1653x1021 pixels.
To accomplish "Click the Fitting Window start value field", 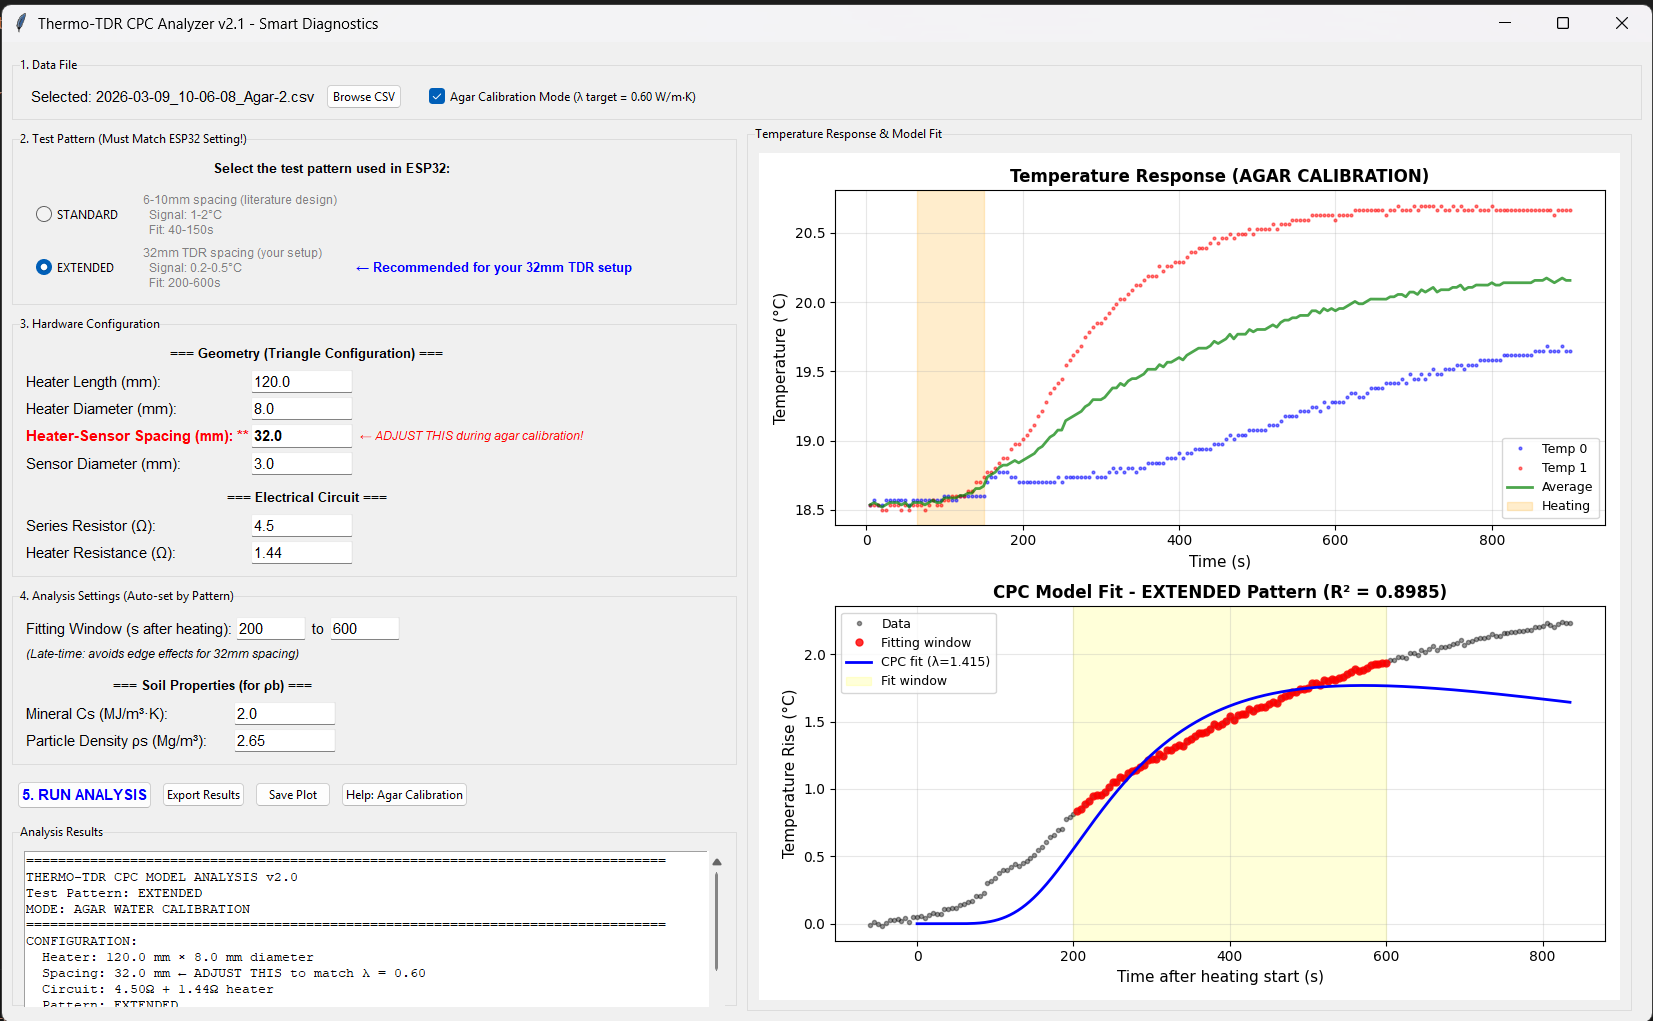I will click(x=270, y=629).
